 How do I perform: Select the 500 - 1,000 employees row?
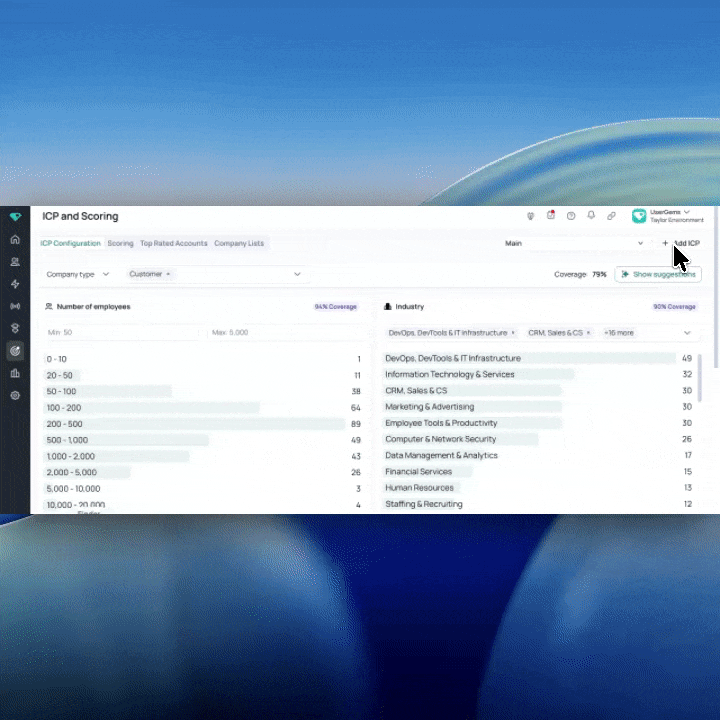203,440
